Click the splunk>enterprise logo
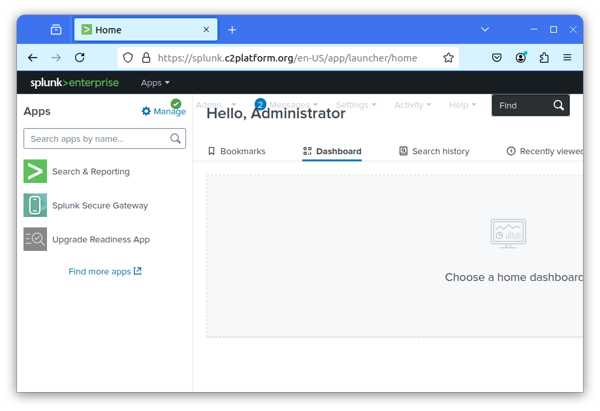The width and height of the screenshot is (600, 411). [74, 83]
